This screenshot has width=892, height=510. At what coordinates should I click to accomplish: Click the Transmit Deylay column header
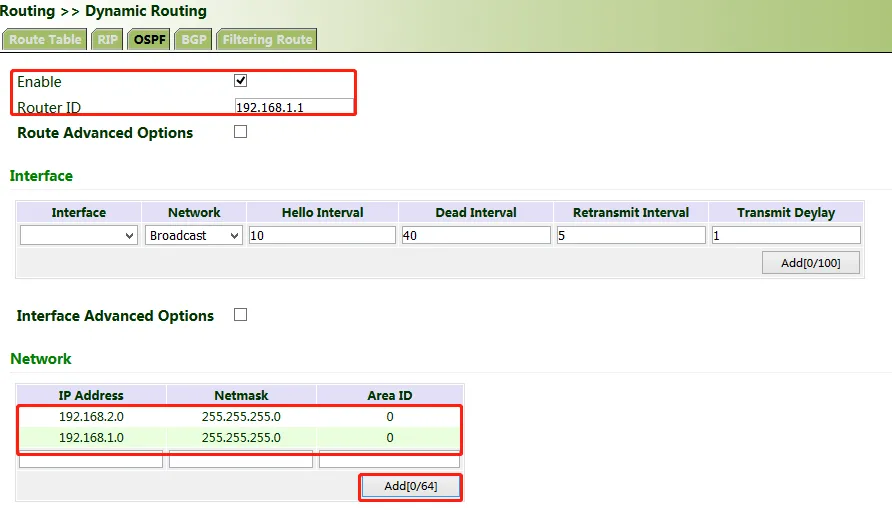pos(786,213)
